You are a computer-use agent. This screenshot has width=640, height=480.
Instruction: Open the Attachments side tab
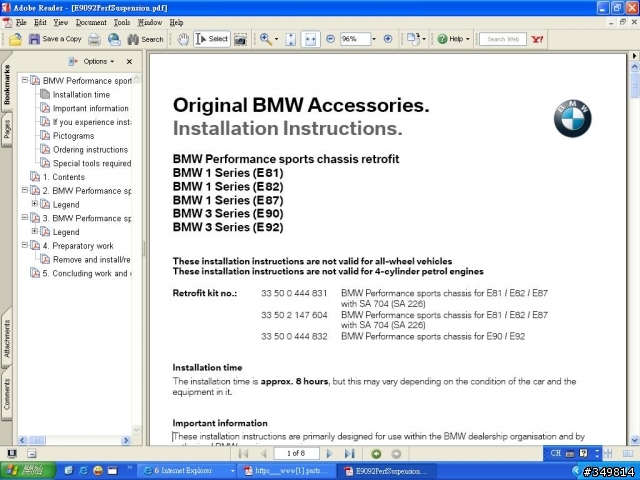tap(7, 339)
